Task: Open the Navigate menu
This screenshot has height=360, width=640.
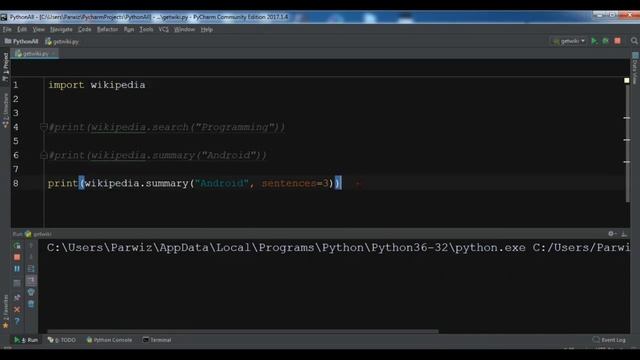Action: 61,29
